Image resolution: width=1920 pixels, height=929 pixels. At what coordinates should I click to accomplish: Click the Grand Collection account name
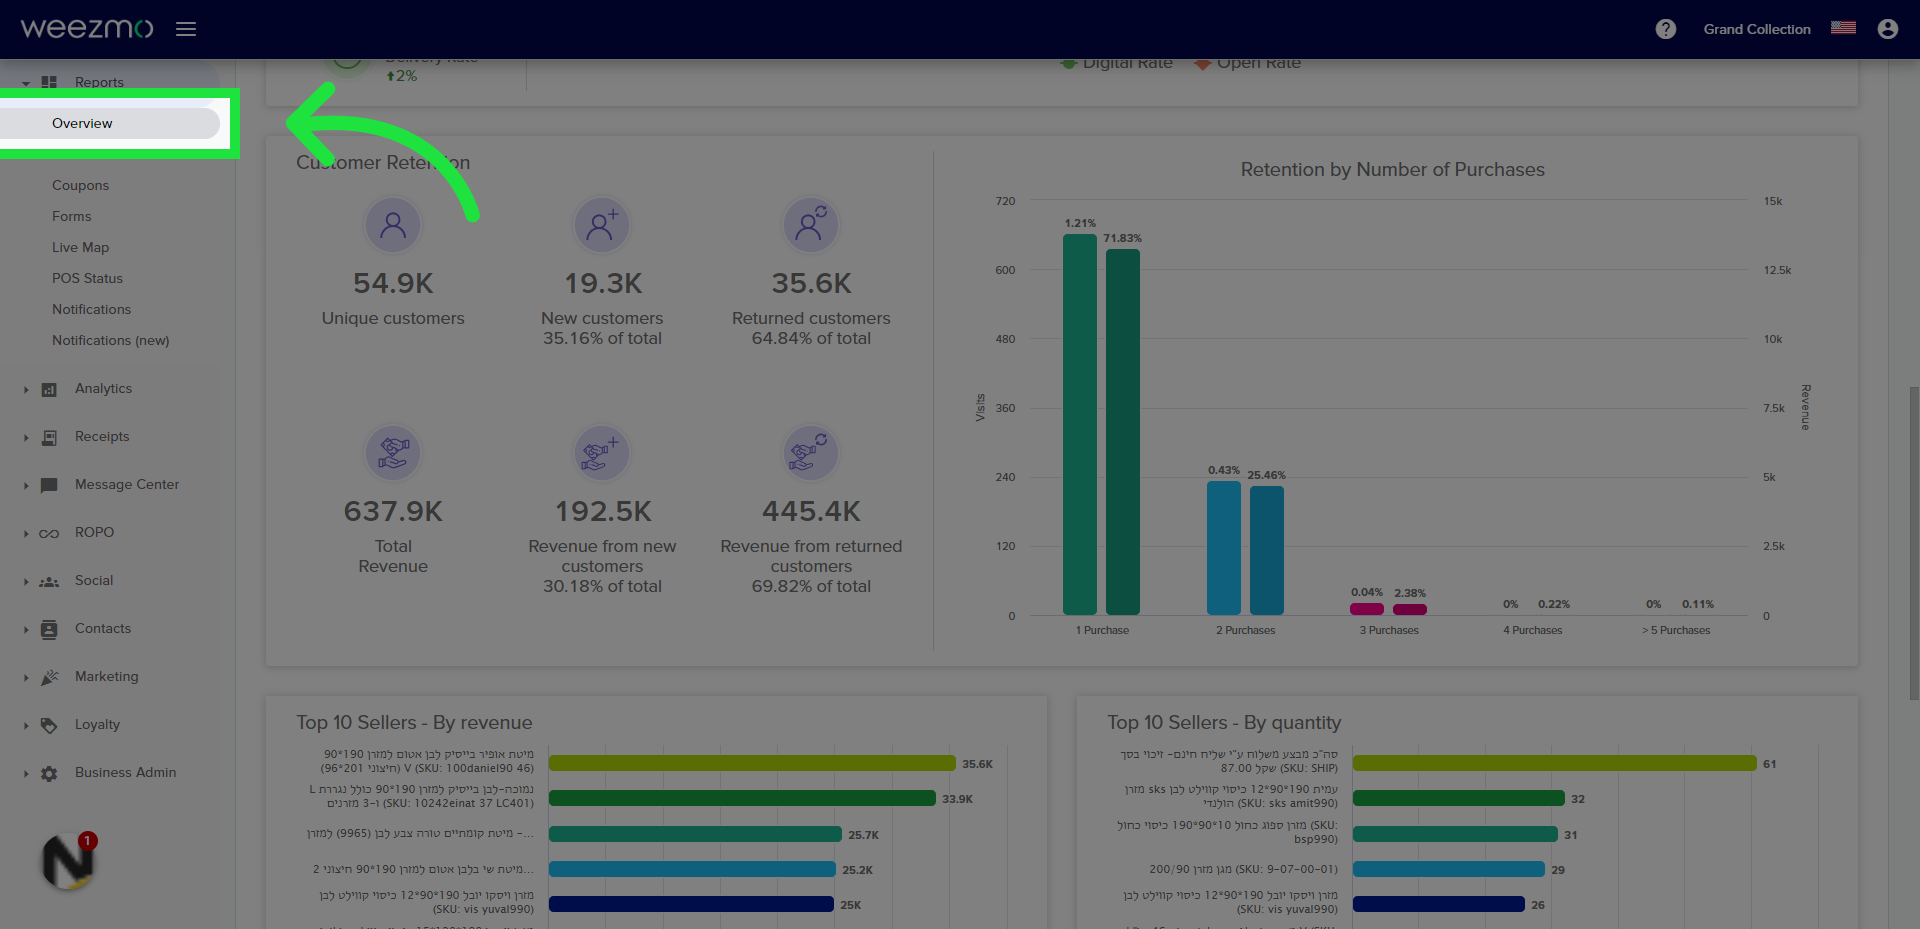pos(1757,29)
